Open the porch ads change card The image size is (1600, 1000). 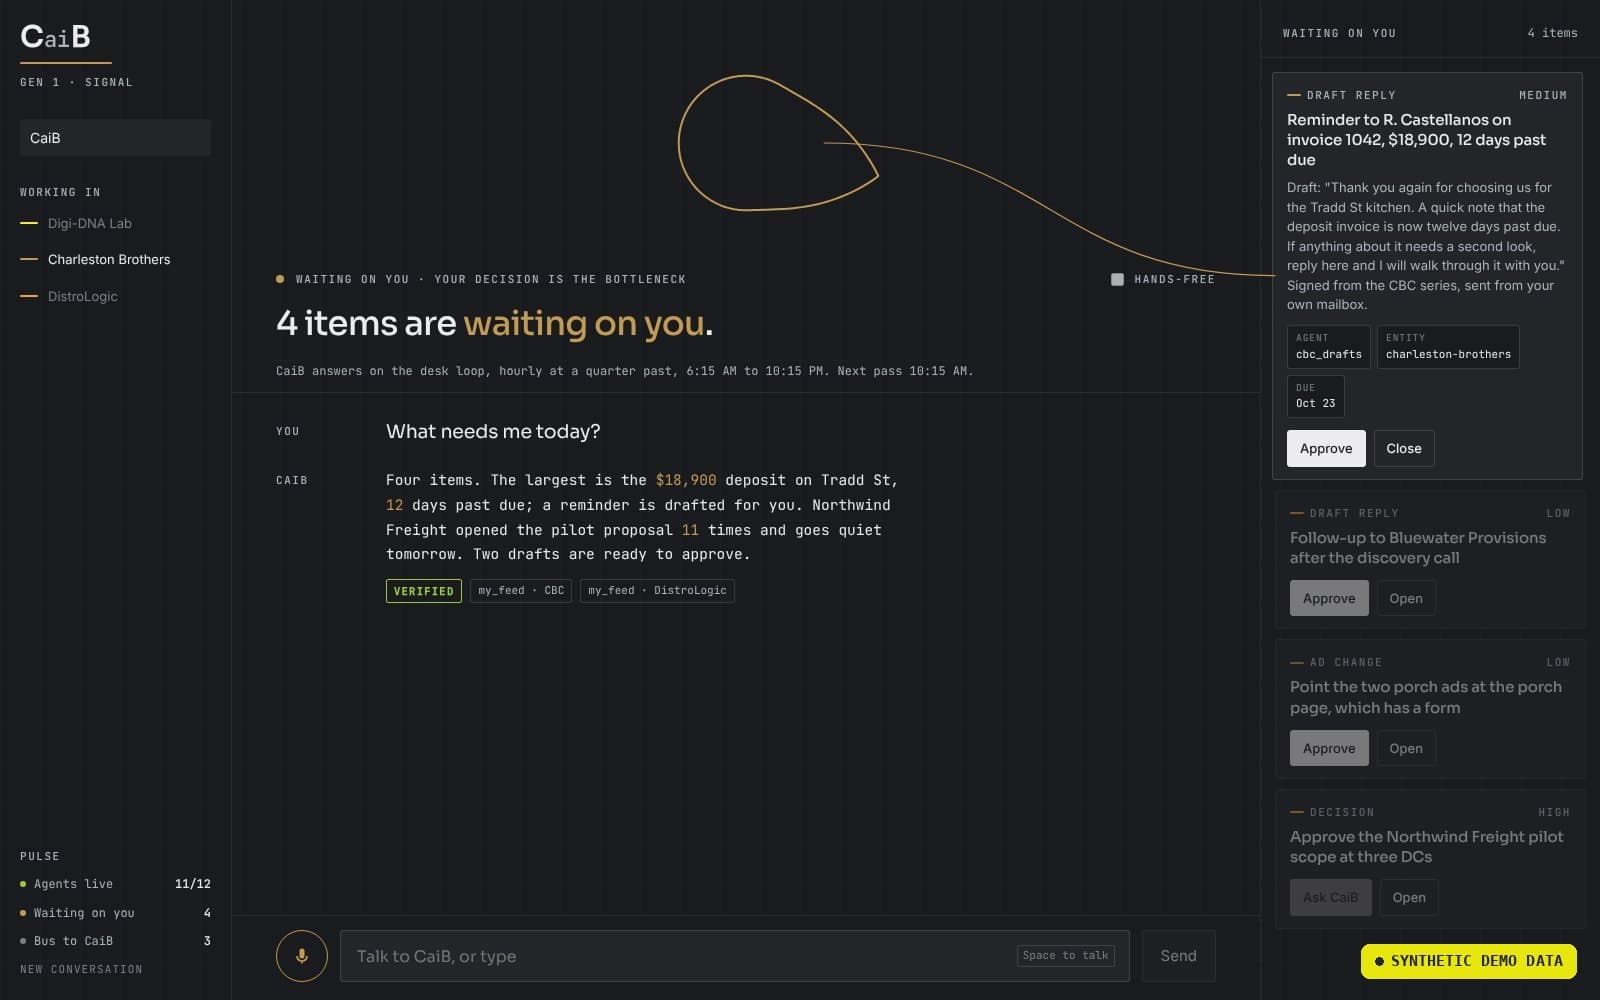pos(1405,748)
